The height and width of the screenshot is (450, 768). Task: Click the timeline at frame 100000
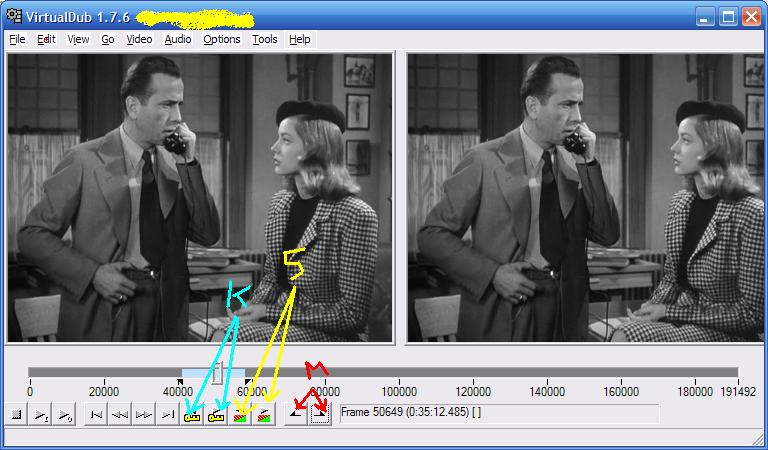click(x=399, y=373)
